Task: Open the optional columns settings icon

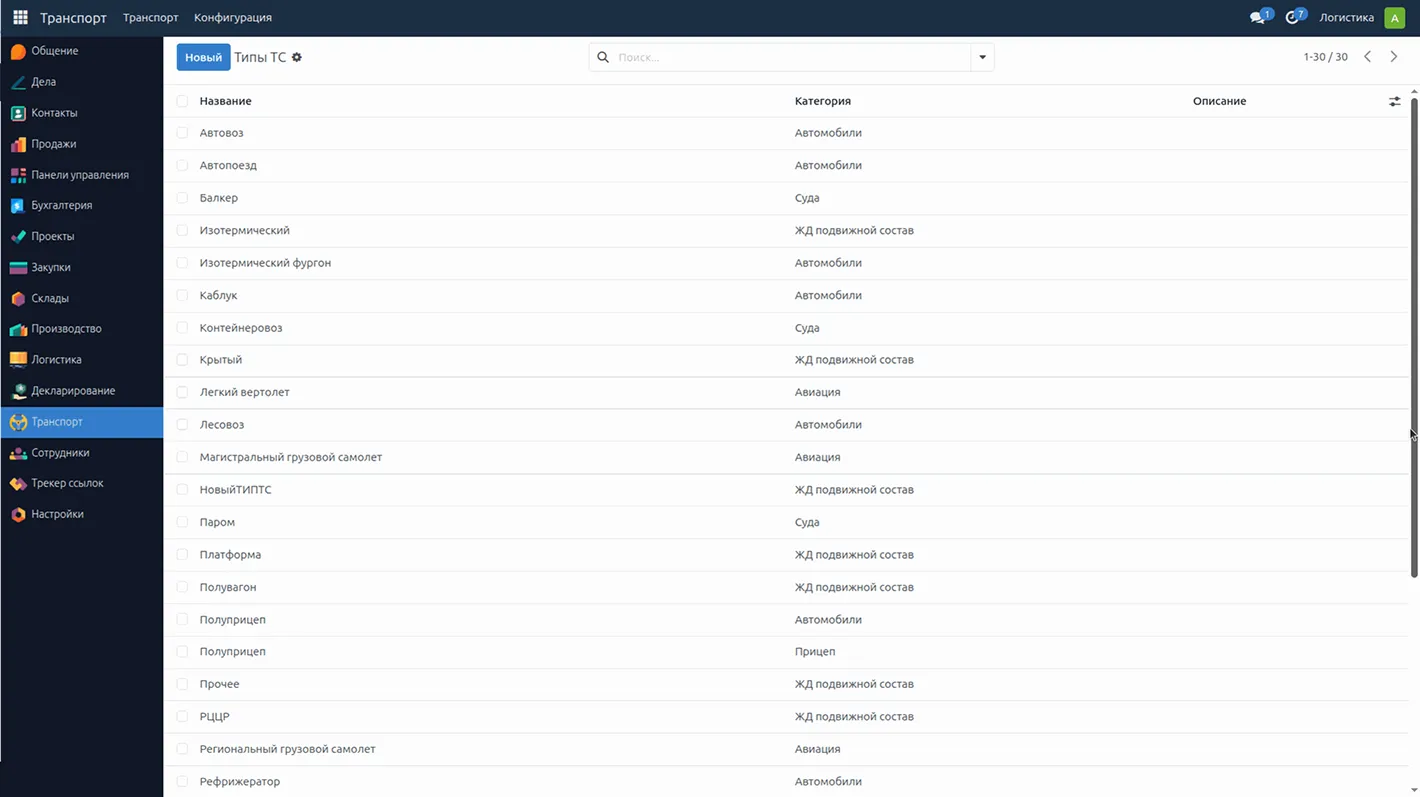Action: 1395,101
